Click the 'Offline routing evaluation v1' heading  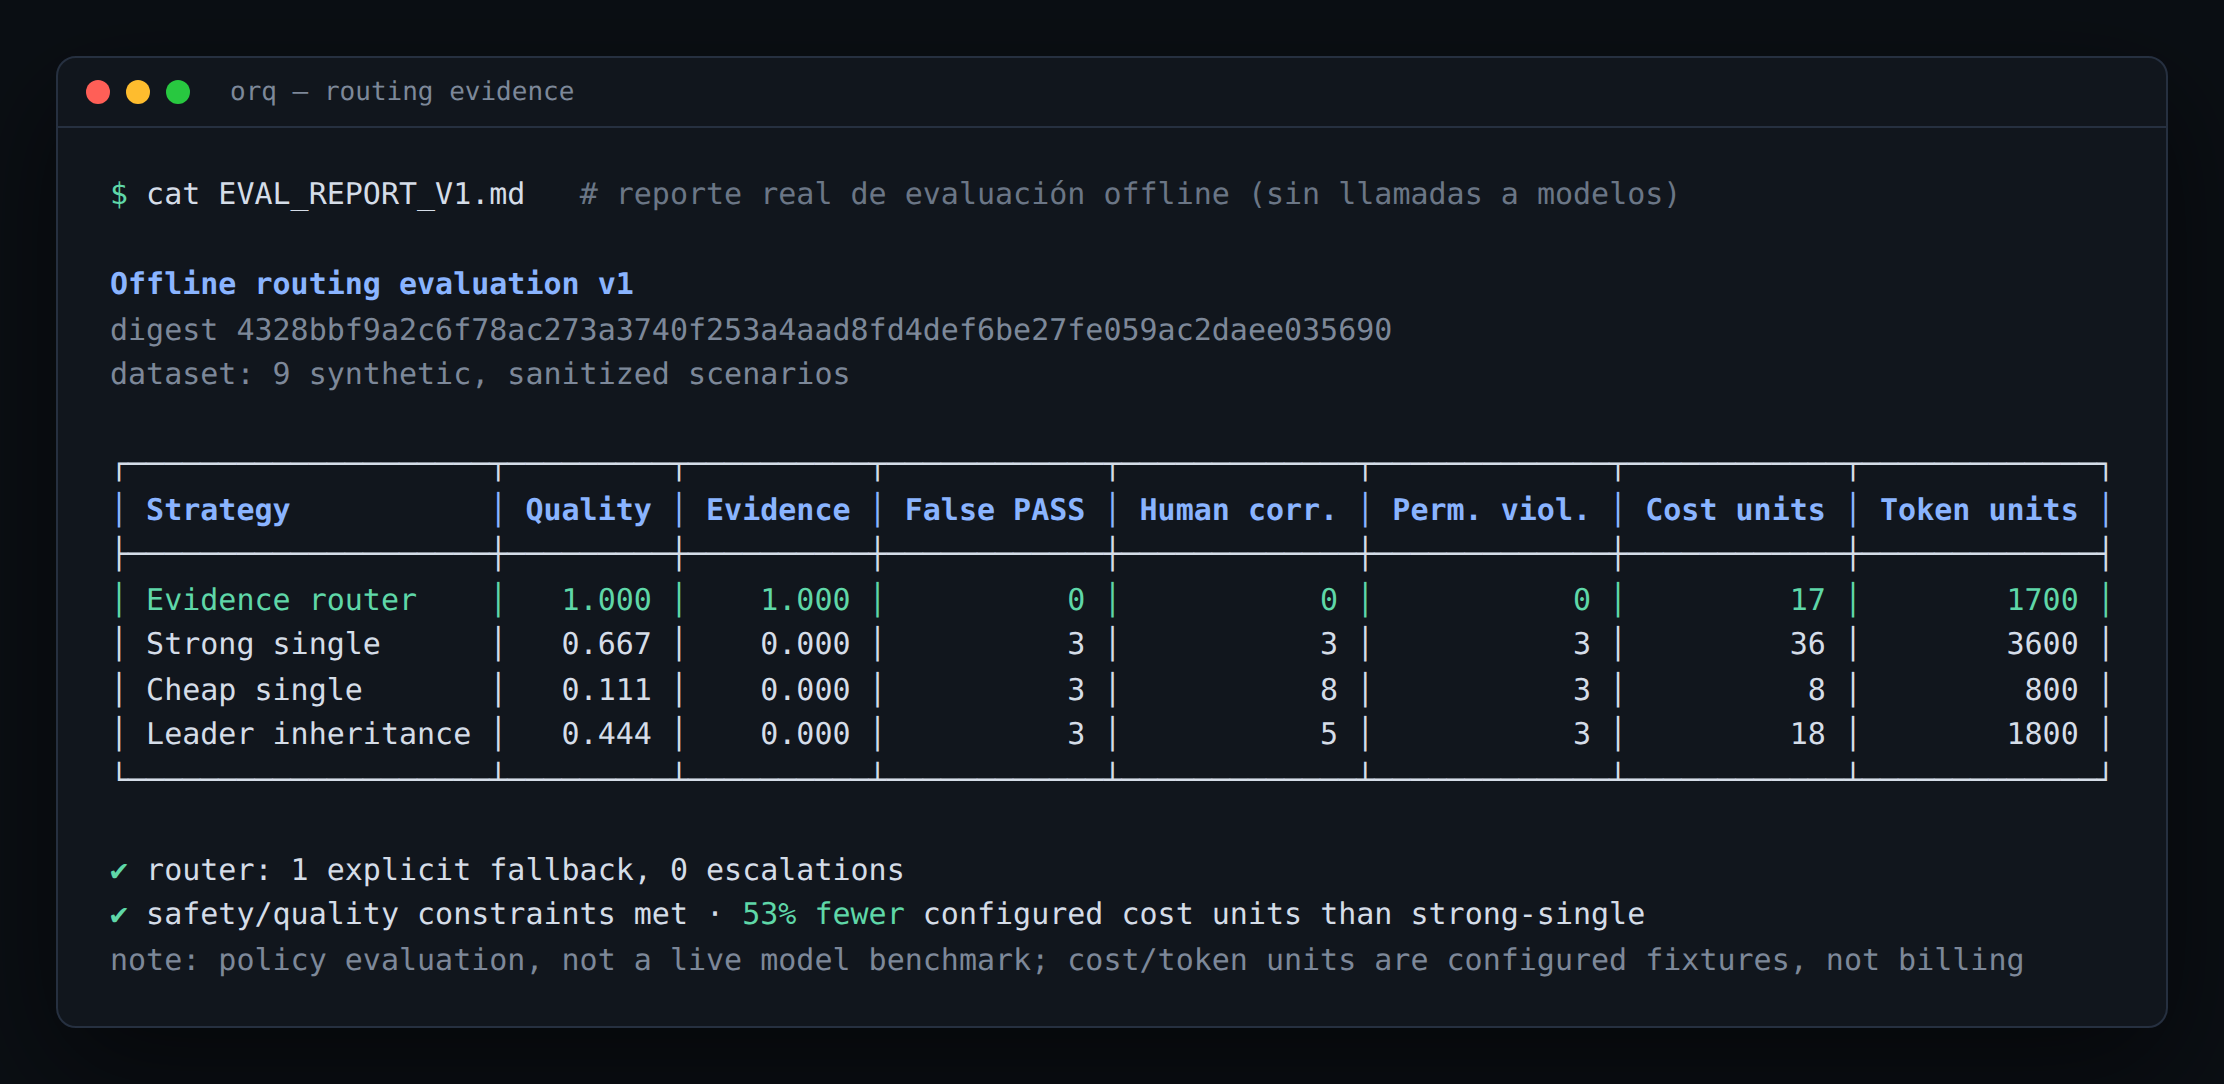372,284
